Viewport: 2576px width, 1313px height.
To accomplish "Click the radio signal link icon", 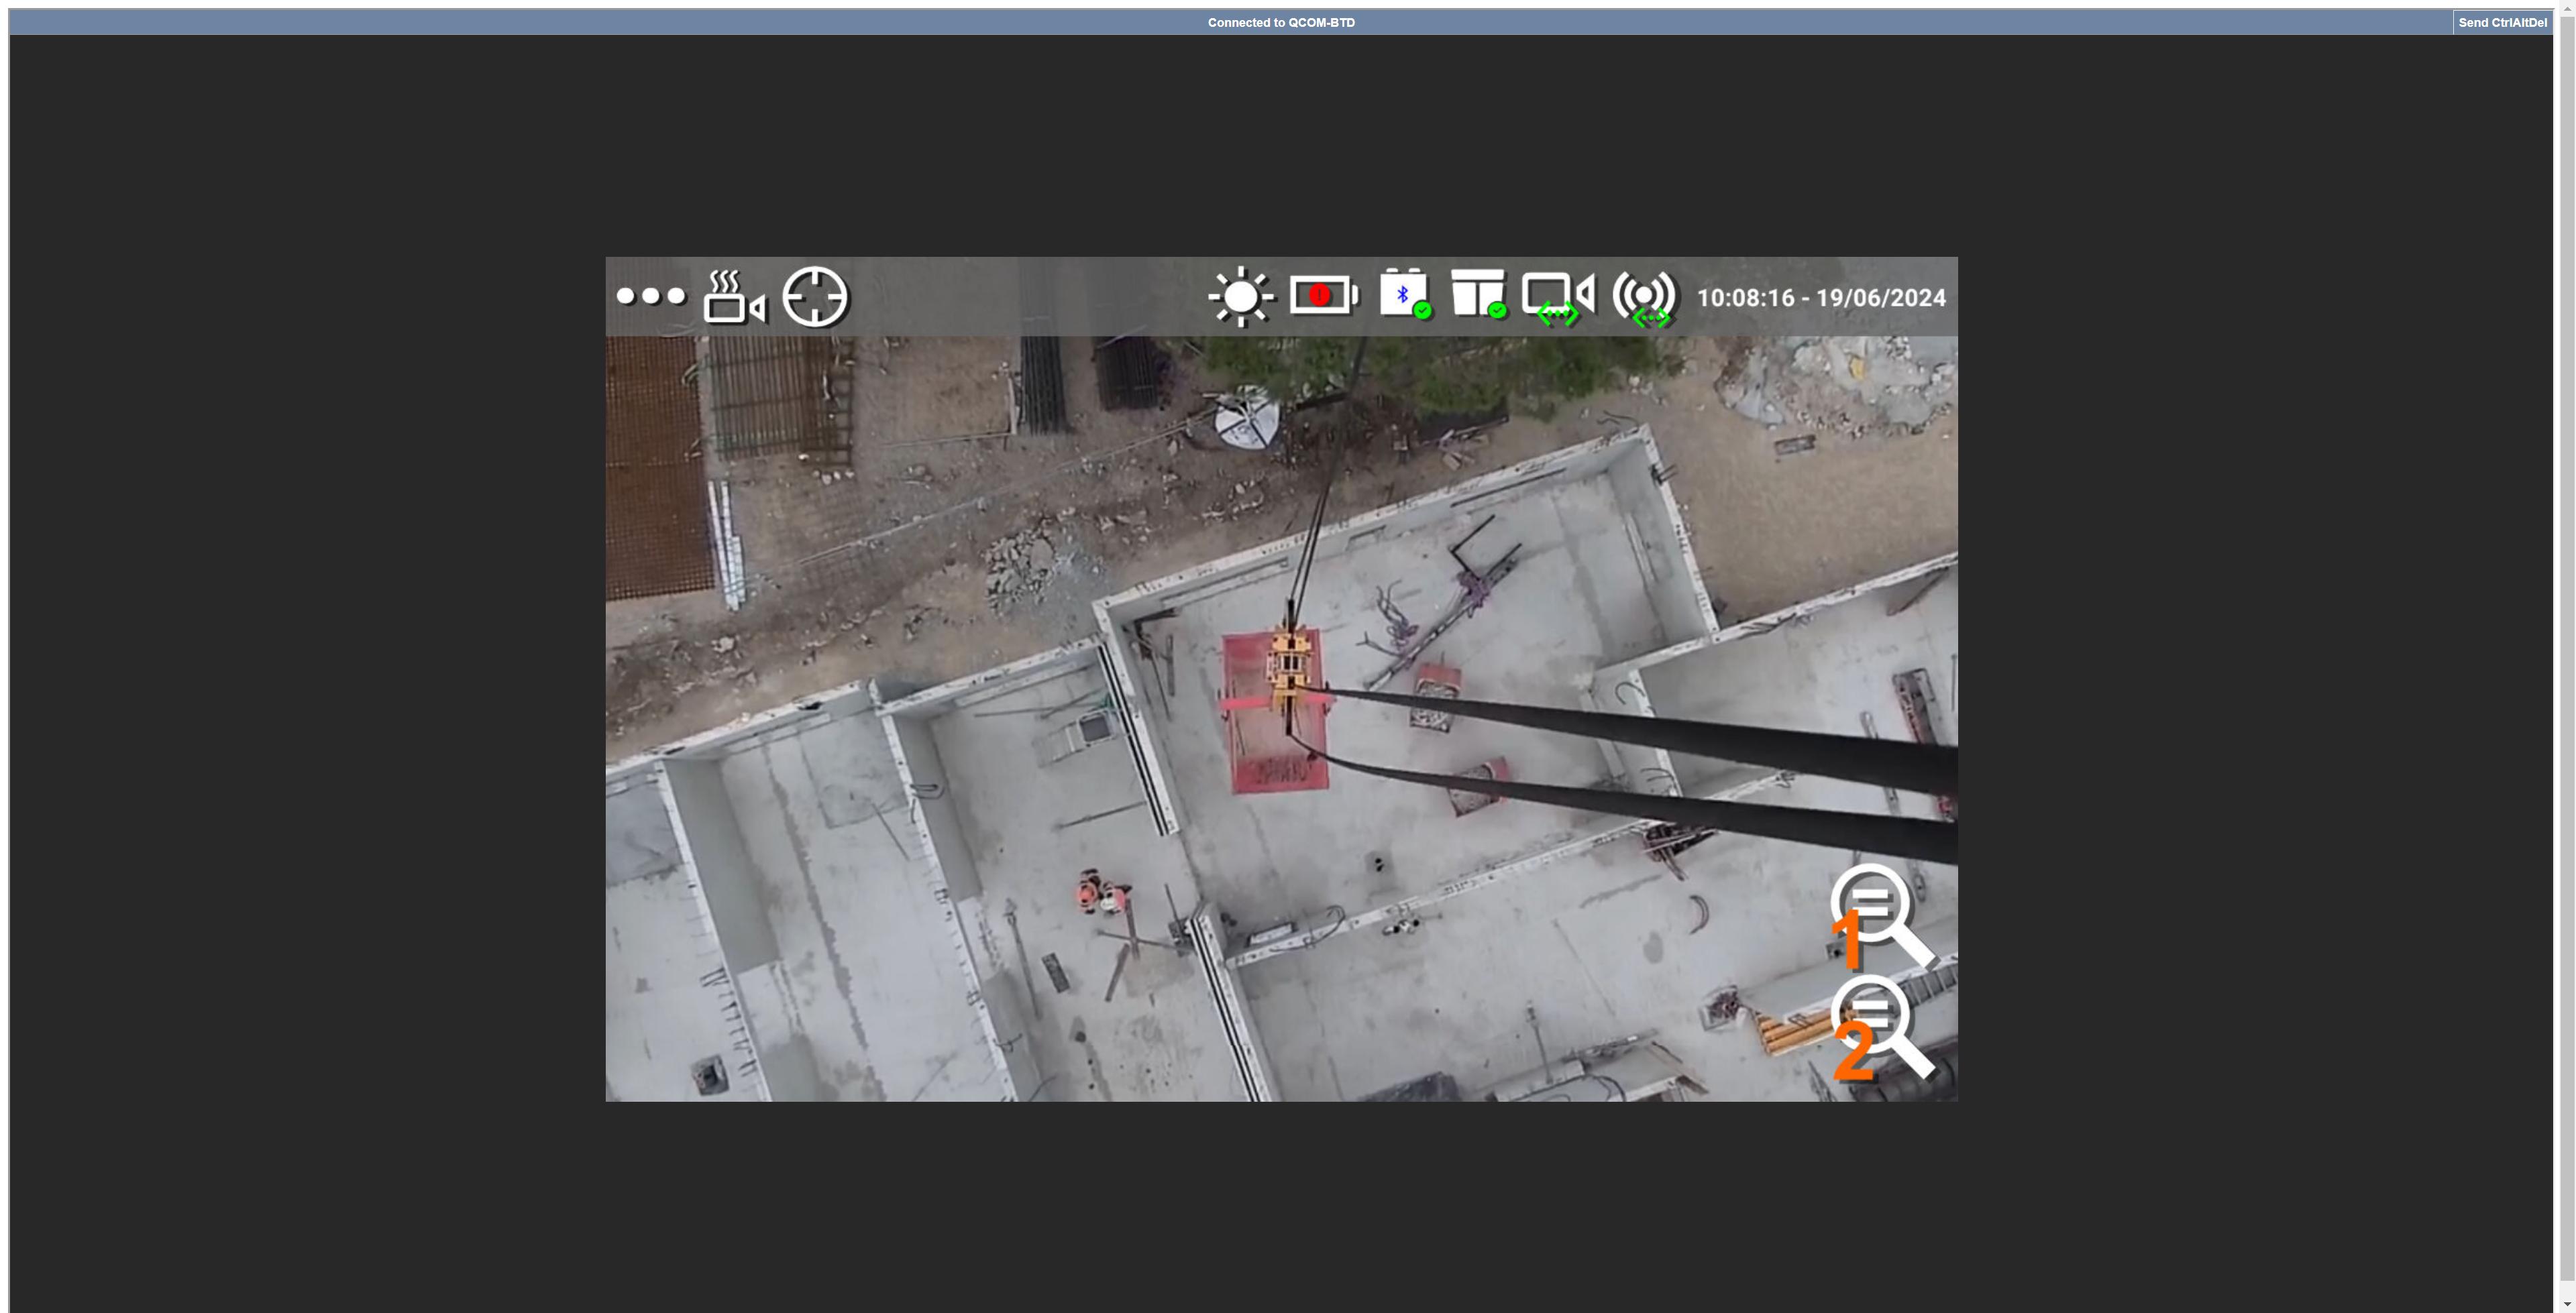I will pos(1645,298).
